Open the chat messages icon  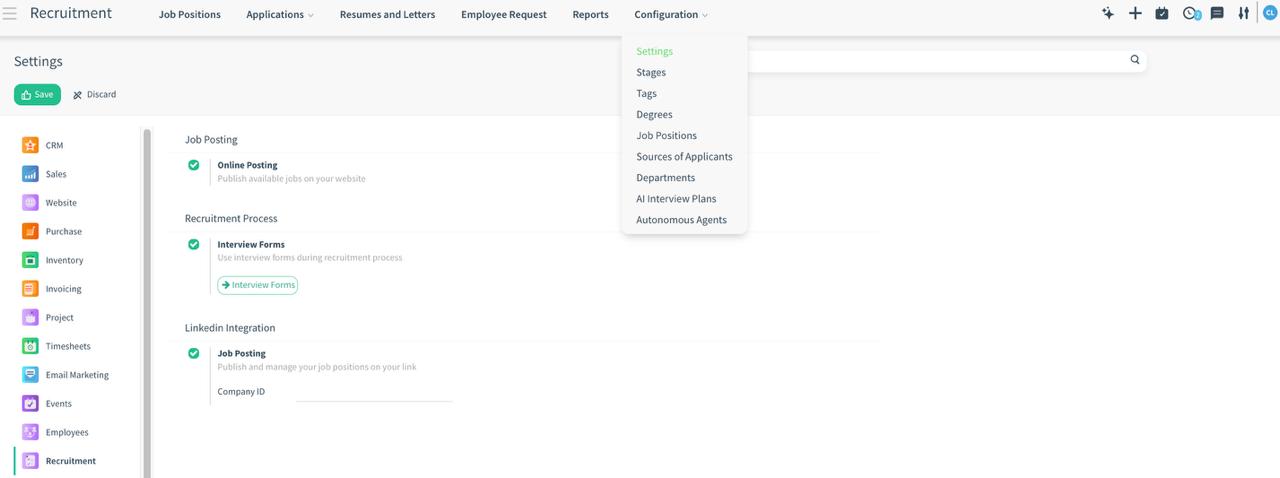(x=1217, y=14)
